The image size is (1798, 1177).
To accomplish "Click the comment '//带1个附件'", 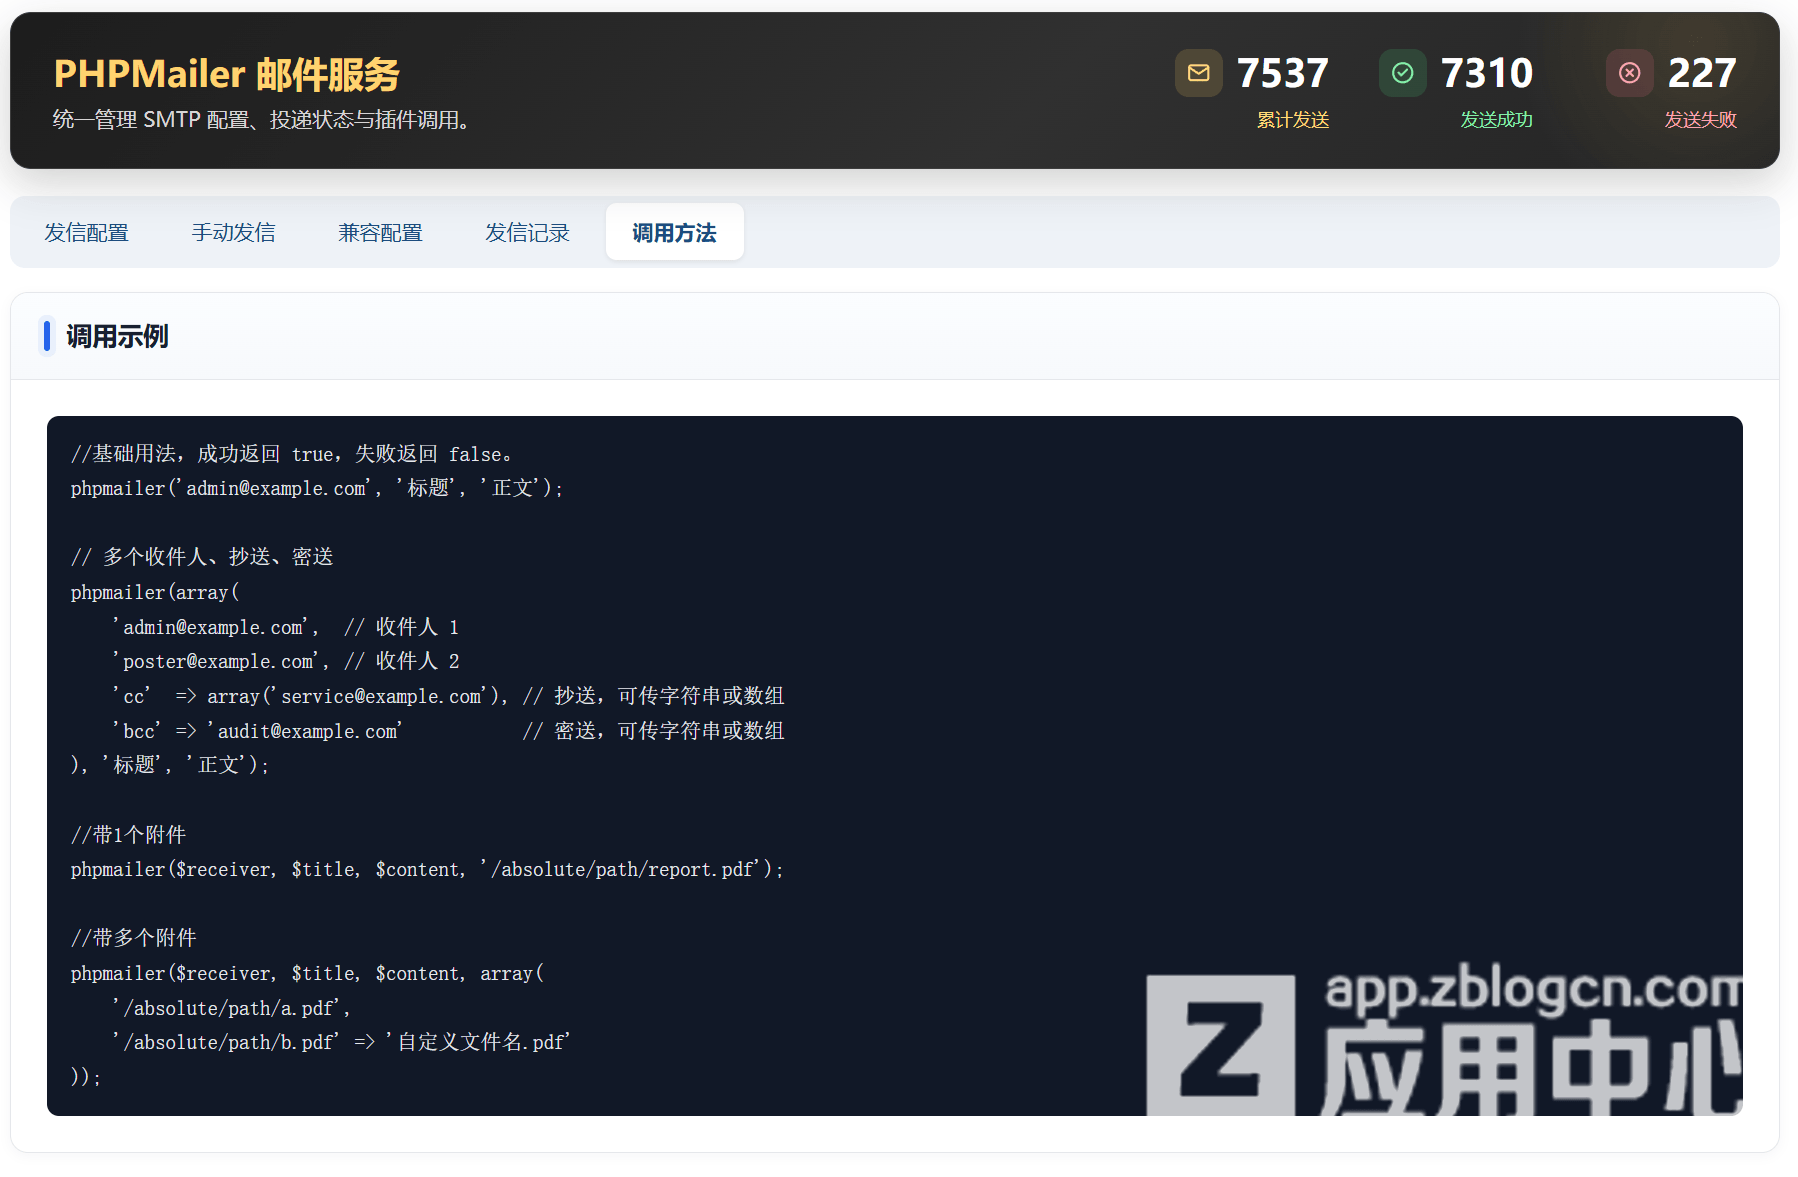I will click(x=129, y=835).
